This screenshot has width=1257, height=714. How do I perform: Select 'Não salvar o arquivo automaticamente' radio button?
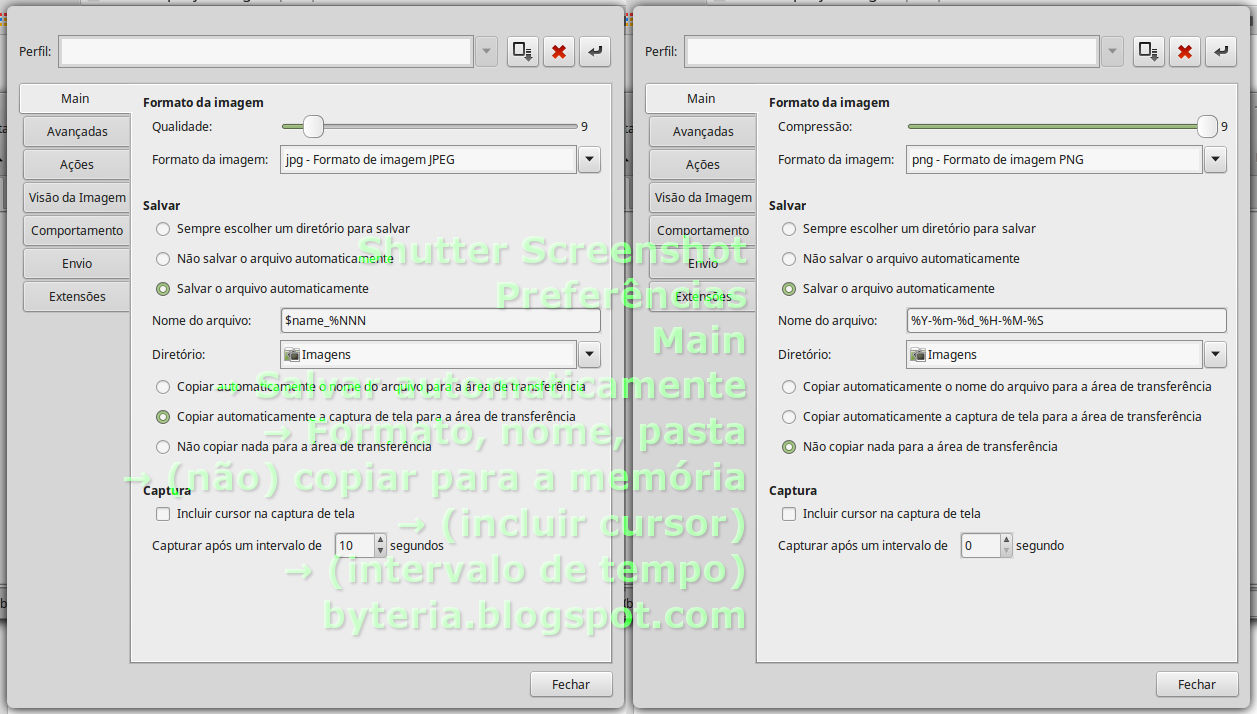161,258
